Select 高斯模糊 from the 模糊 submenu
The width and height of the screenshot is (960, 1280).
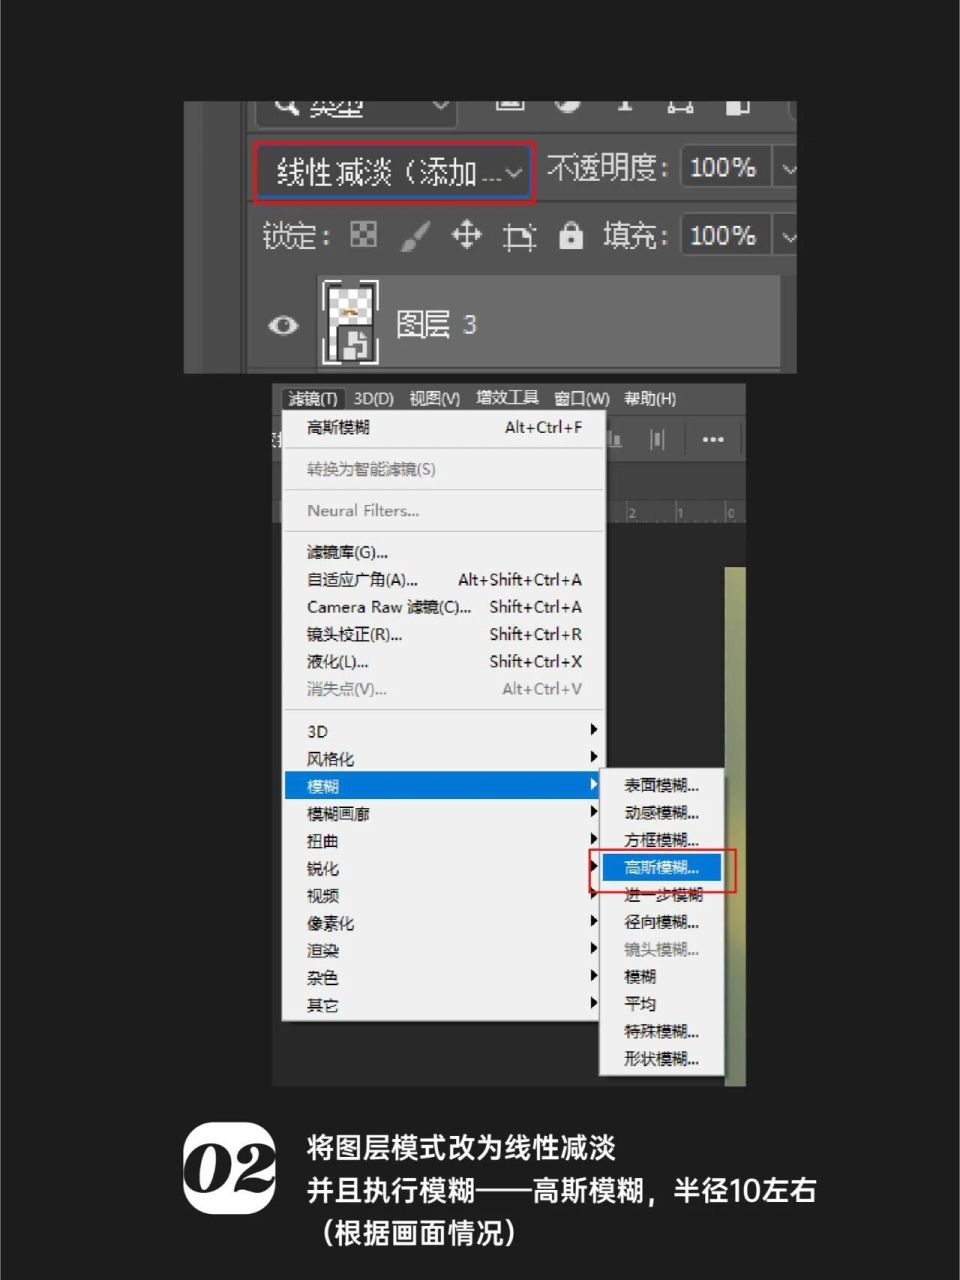click(x=660, y=867)
